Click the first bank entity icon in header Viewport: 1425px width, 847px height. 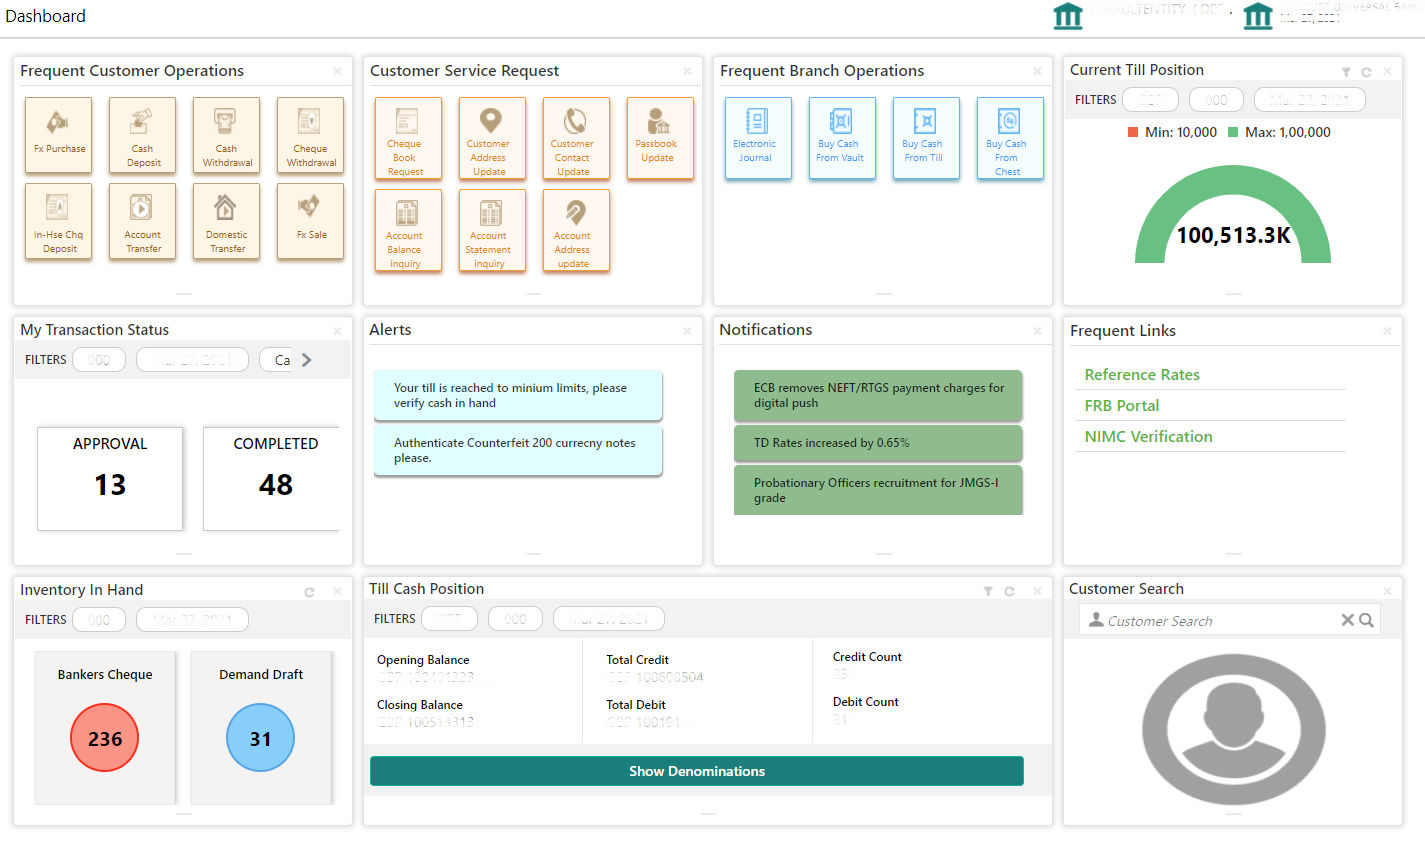coord(1068,16)
